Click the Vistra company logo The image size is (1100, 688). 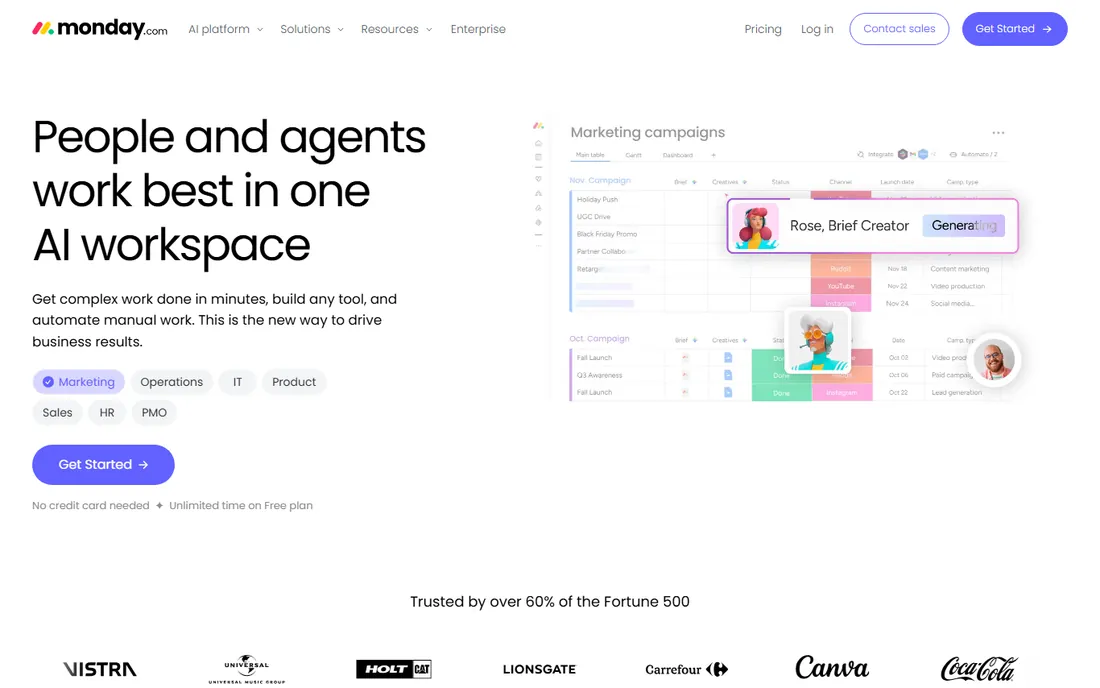coord(100,669)
